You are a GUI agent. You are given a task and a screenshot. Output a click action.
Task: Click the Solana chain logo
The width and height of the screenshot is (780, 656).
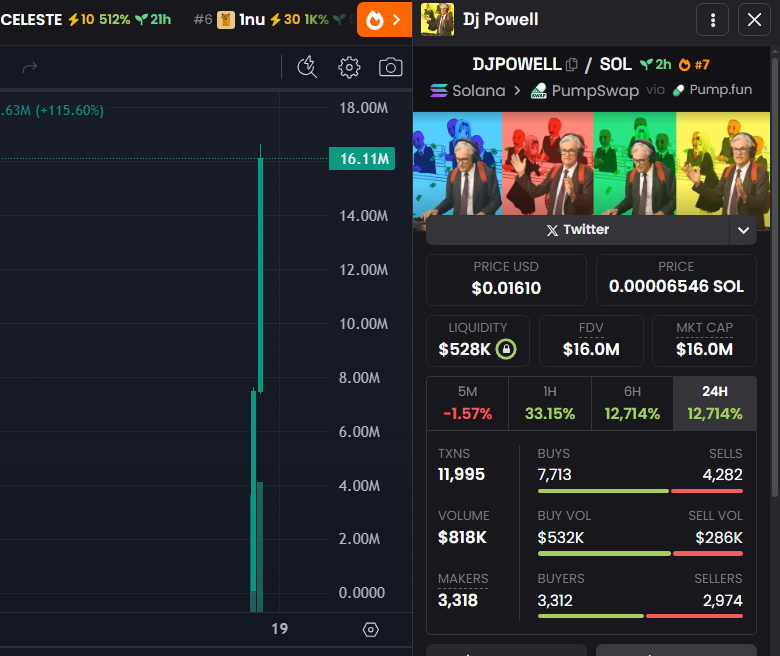click(x=439, y=91)
